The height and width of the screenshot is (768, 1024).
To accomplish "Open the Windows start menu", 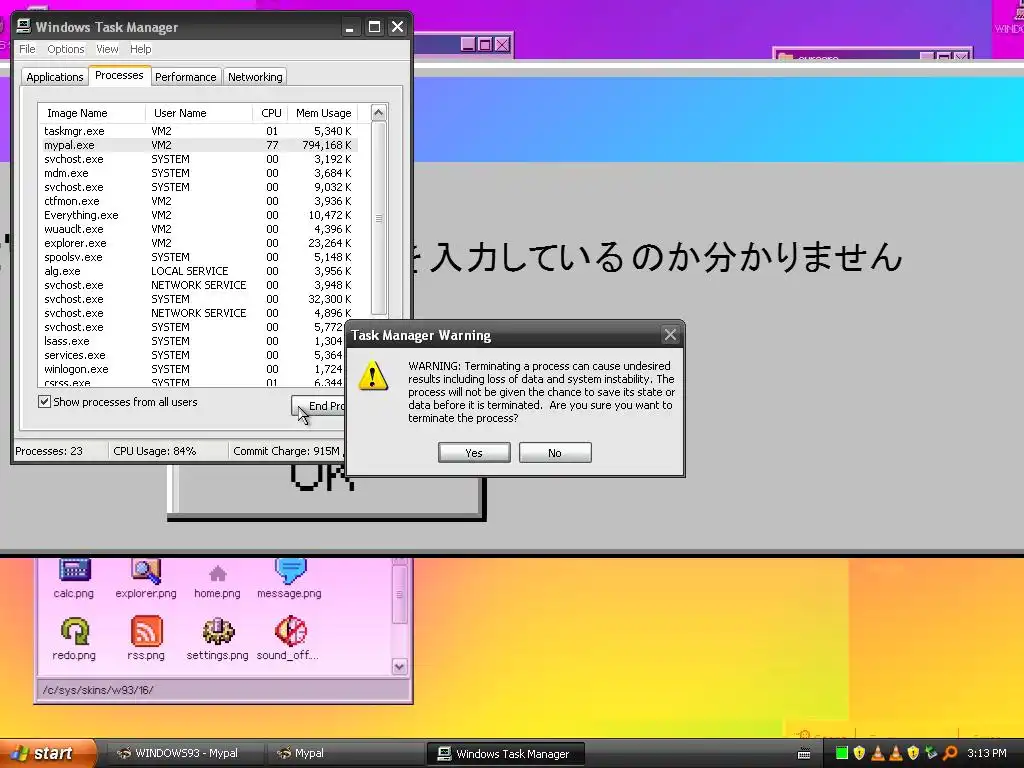I will pyautogui.click(x=47, y=753).
